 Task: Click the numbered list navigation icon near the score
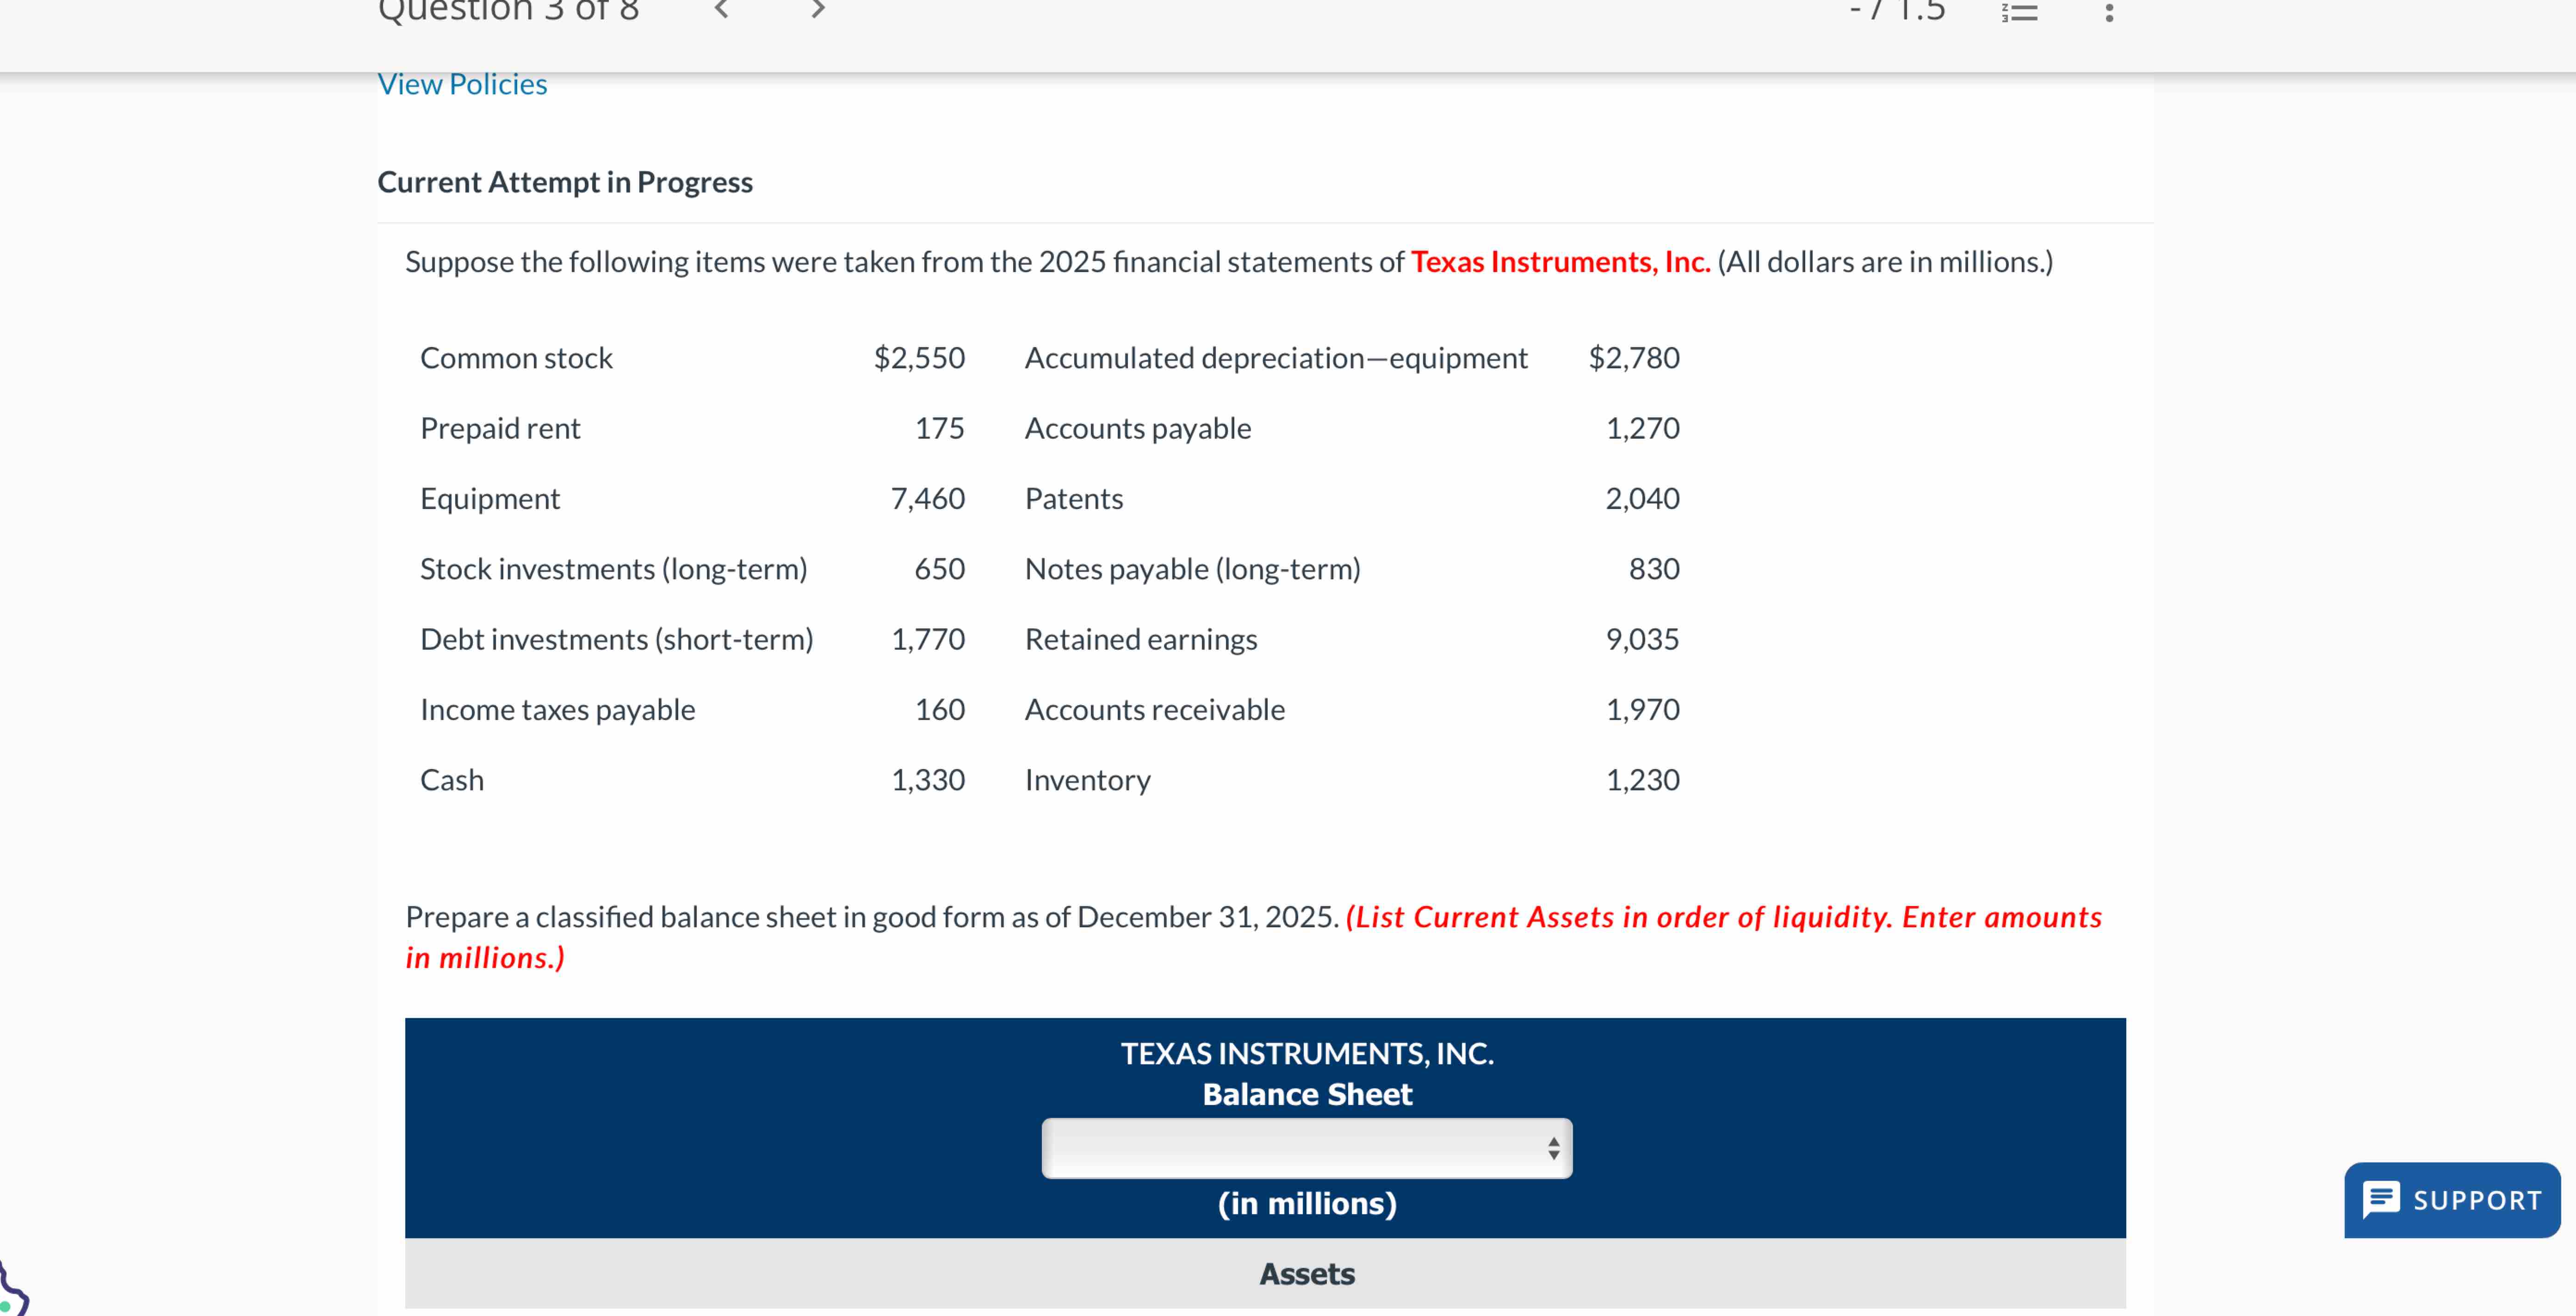(2021, 12)
